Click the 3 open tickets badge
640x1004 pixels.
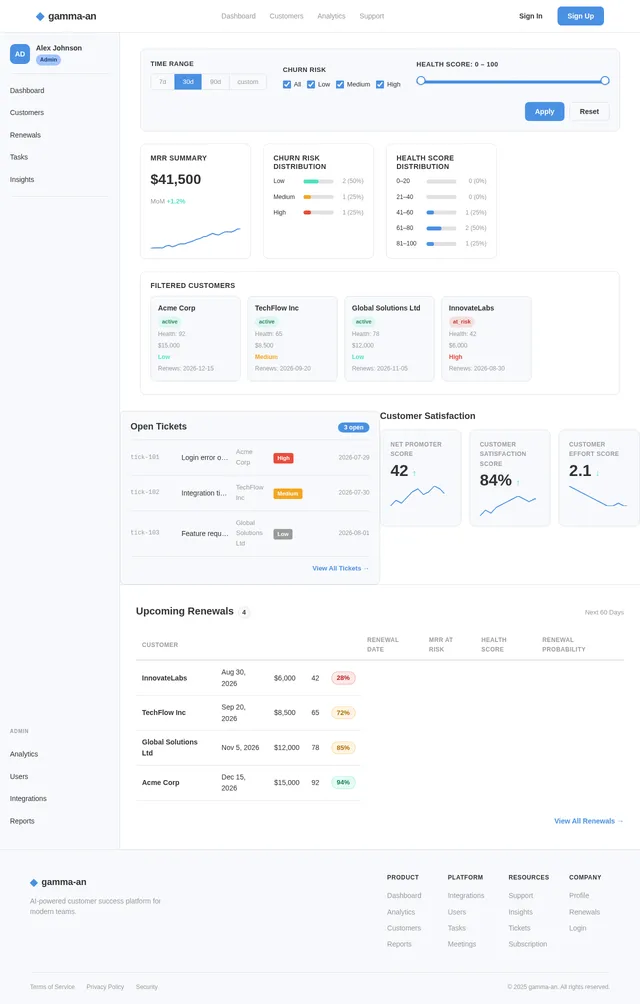pyautogui.click(x=353, y=427)
